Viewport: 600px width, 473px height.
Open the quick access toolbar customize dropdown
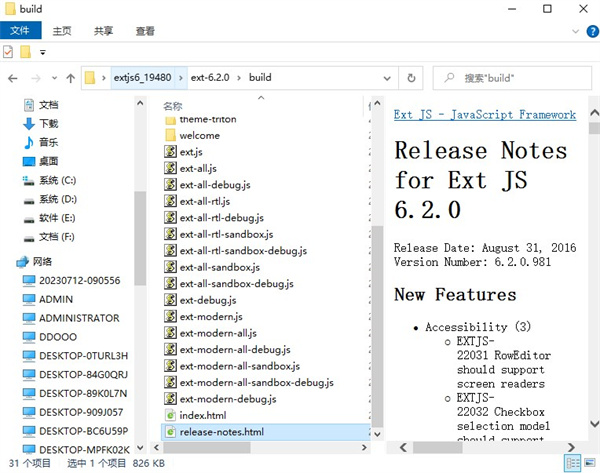click(42, 52)
